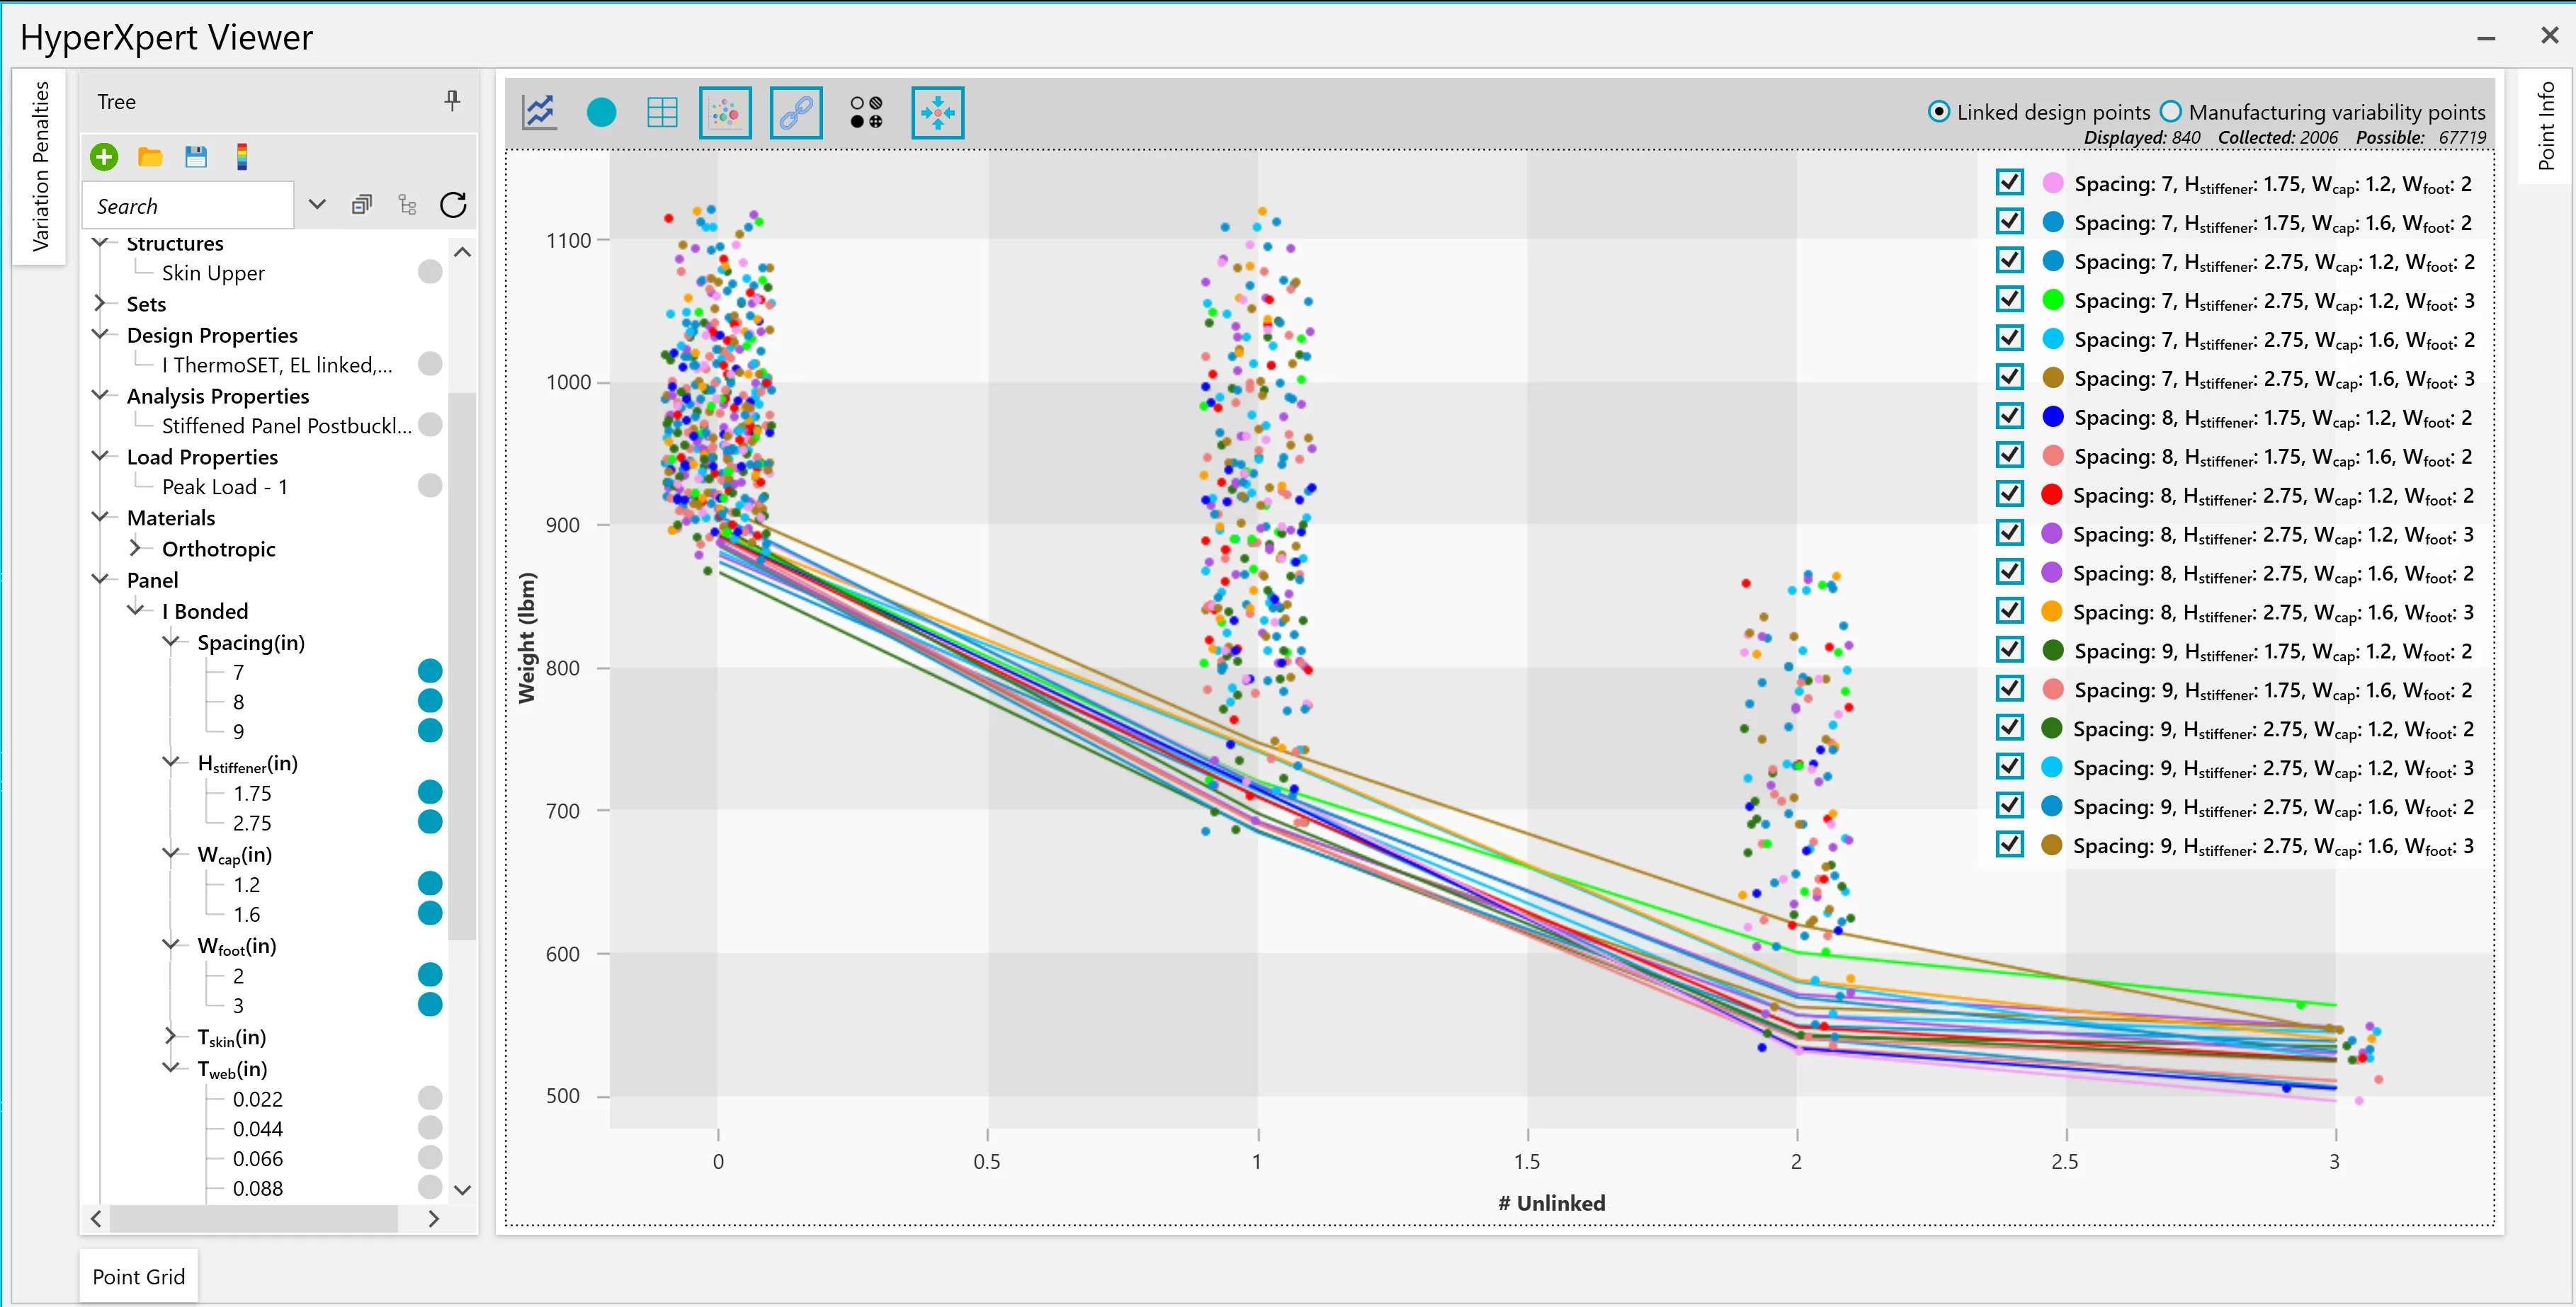Click the '# Unlinked' axis label
2576x1307 pixels.
point(1551,1203)
